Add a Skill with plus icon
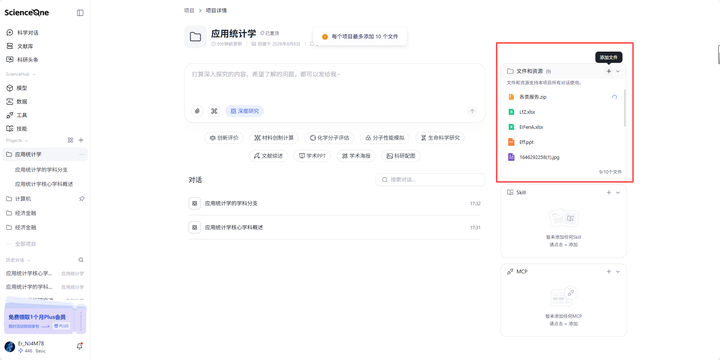The image size is (720, 360). click(x=609, y=192)
